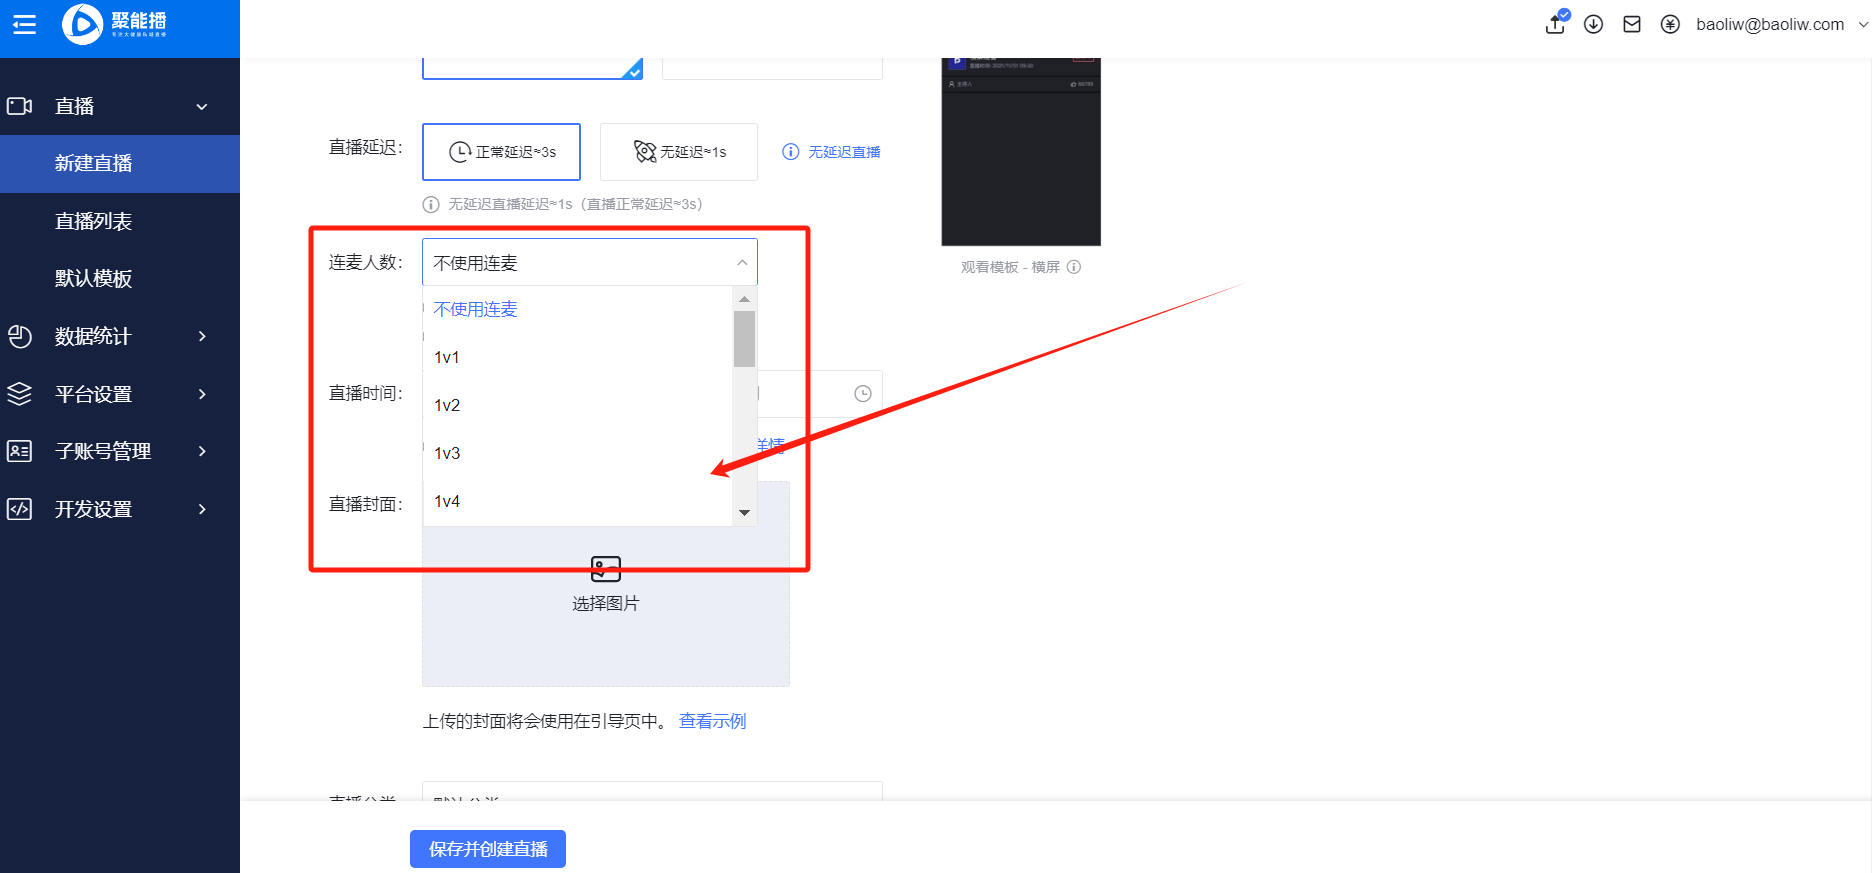1872x873 pixels.
Task: Choose 1v3 from the dropdown list
Action: (x=578, y=453)
